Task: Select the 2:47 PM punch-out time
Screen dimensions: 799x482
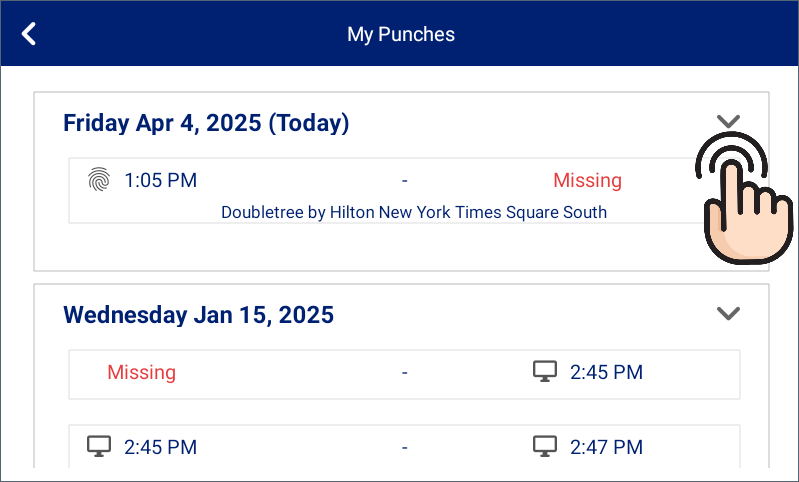Action: tap(606, 447)
